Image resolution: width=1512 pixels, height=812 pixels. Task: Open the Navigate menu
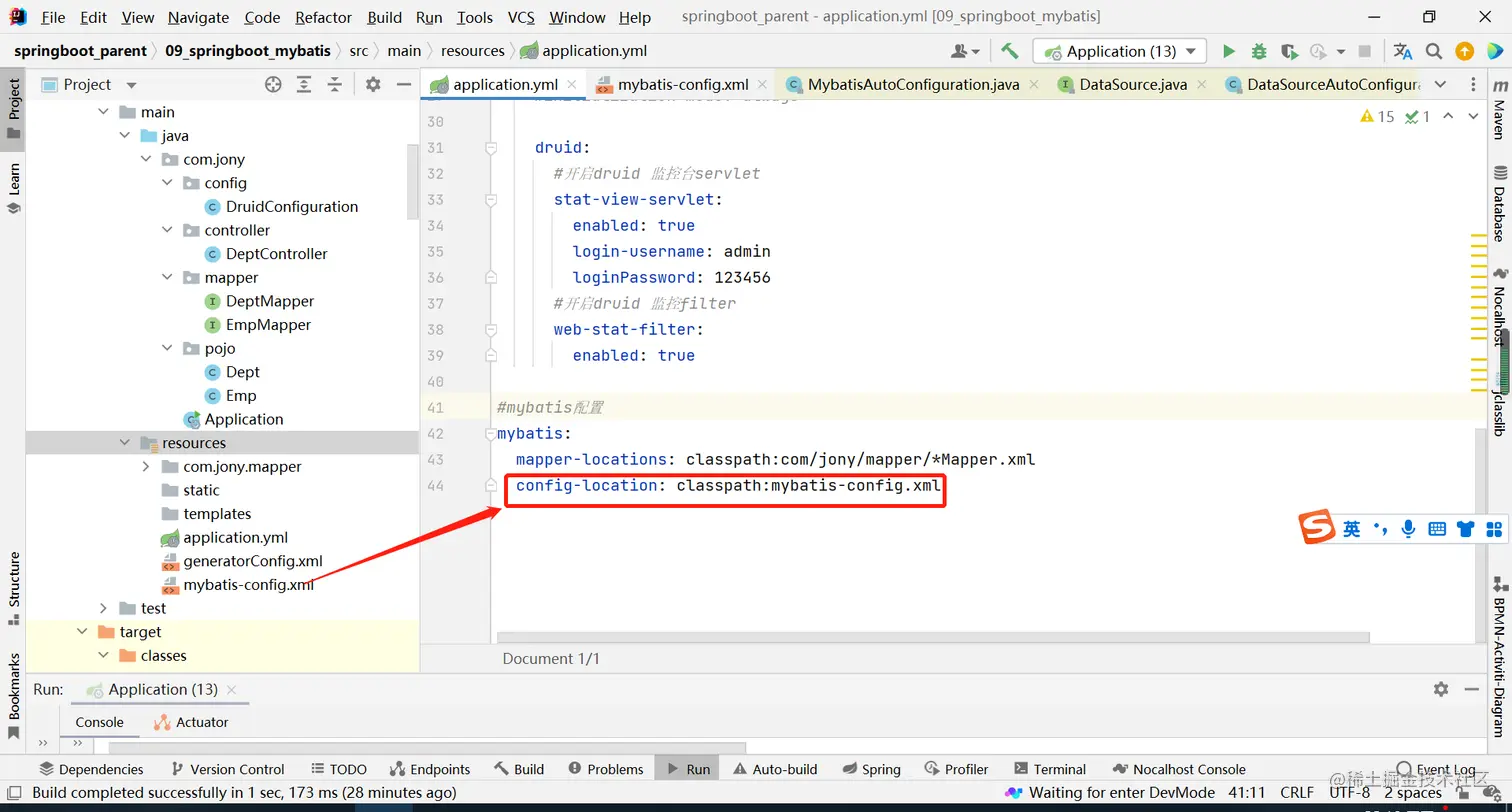click(198, 17)
